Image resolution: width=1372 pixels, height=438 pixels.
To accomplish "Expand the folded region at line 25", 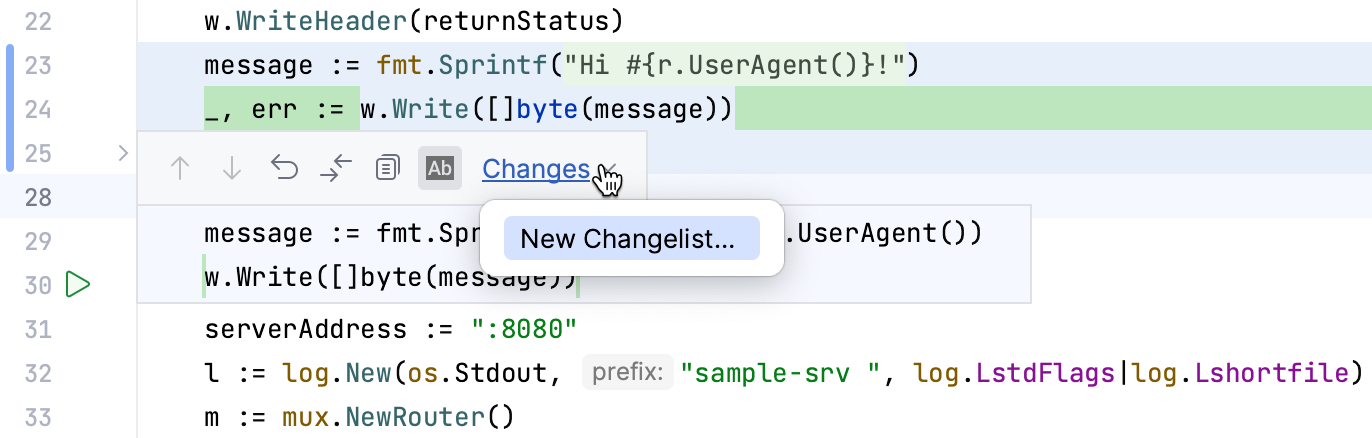I will click(123, 153).
